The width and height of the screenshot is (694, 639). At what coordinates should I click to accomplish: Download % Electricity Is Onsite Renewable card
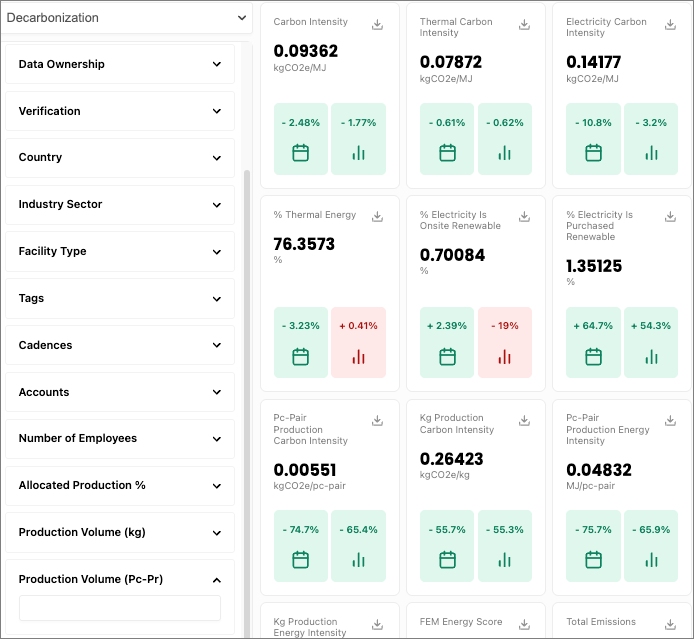(x=524, y=216)
